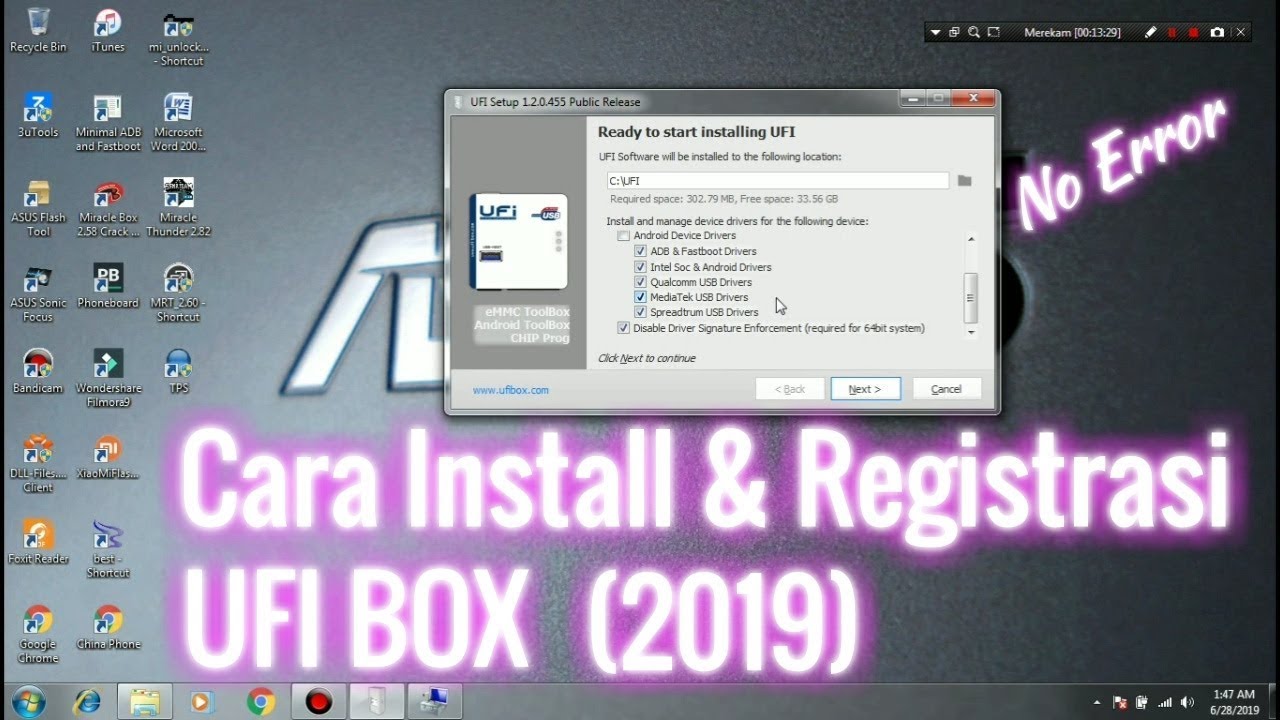Open the best - Shortcut icon
This screenshot has height=720, width=1280.
pos(108,548)
